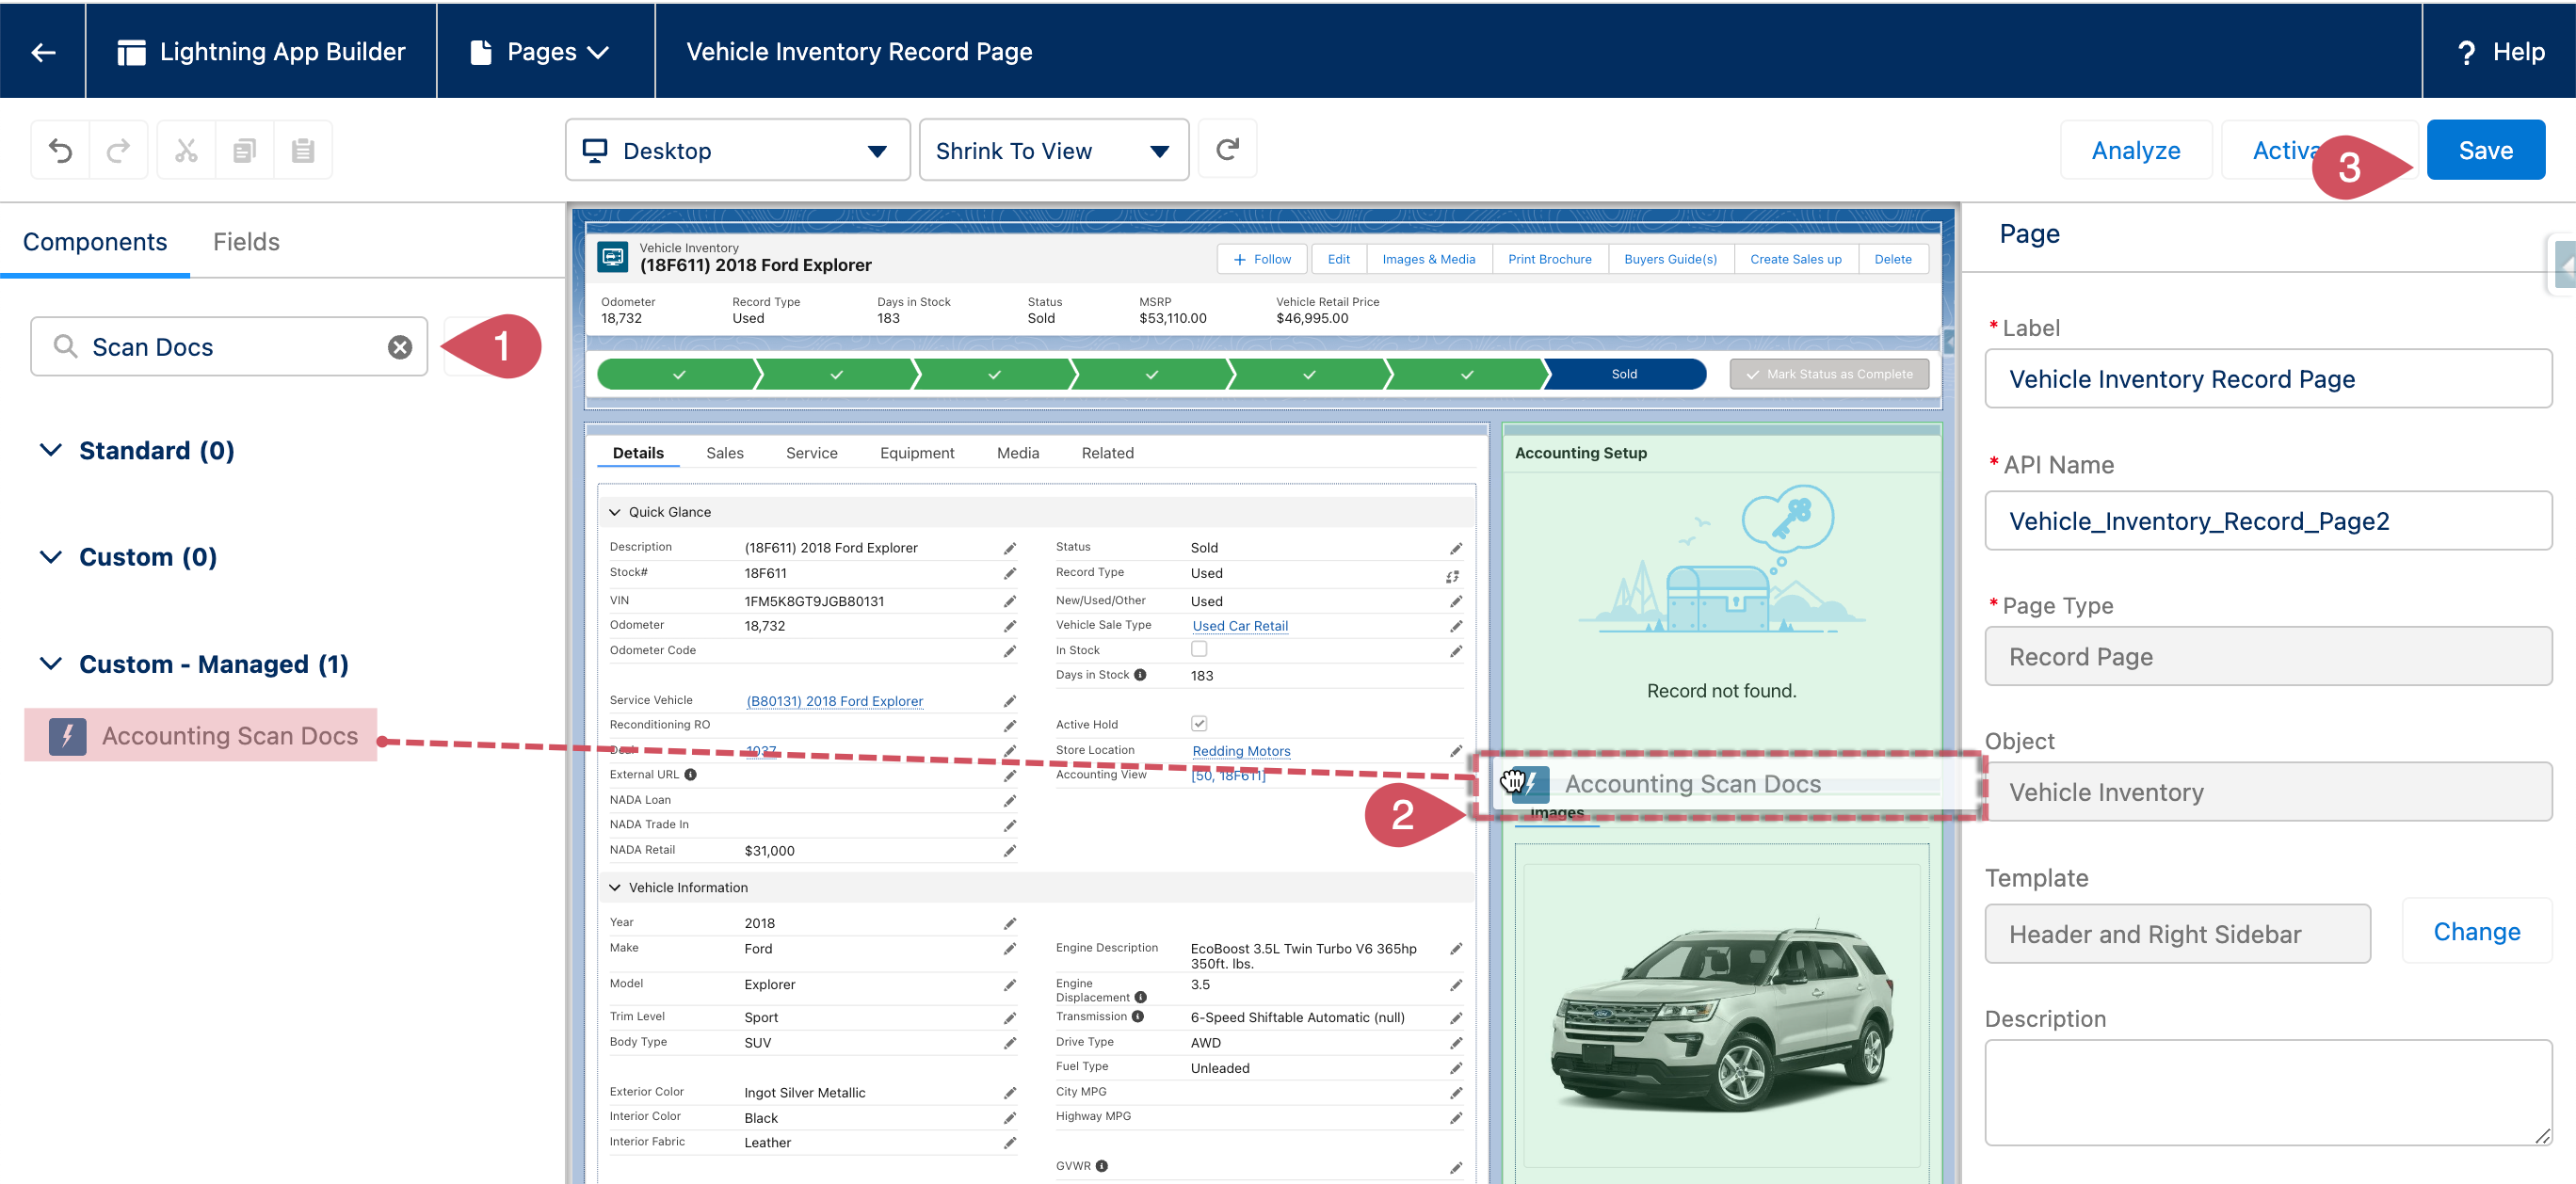Viewport: 2576px width, 1184px height.
Task: Click the redo icon in toolbar
Action: pyautogui.click(x=119, y=150)
